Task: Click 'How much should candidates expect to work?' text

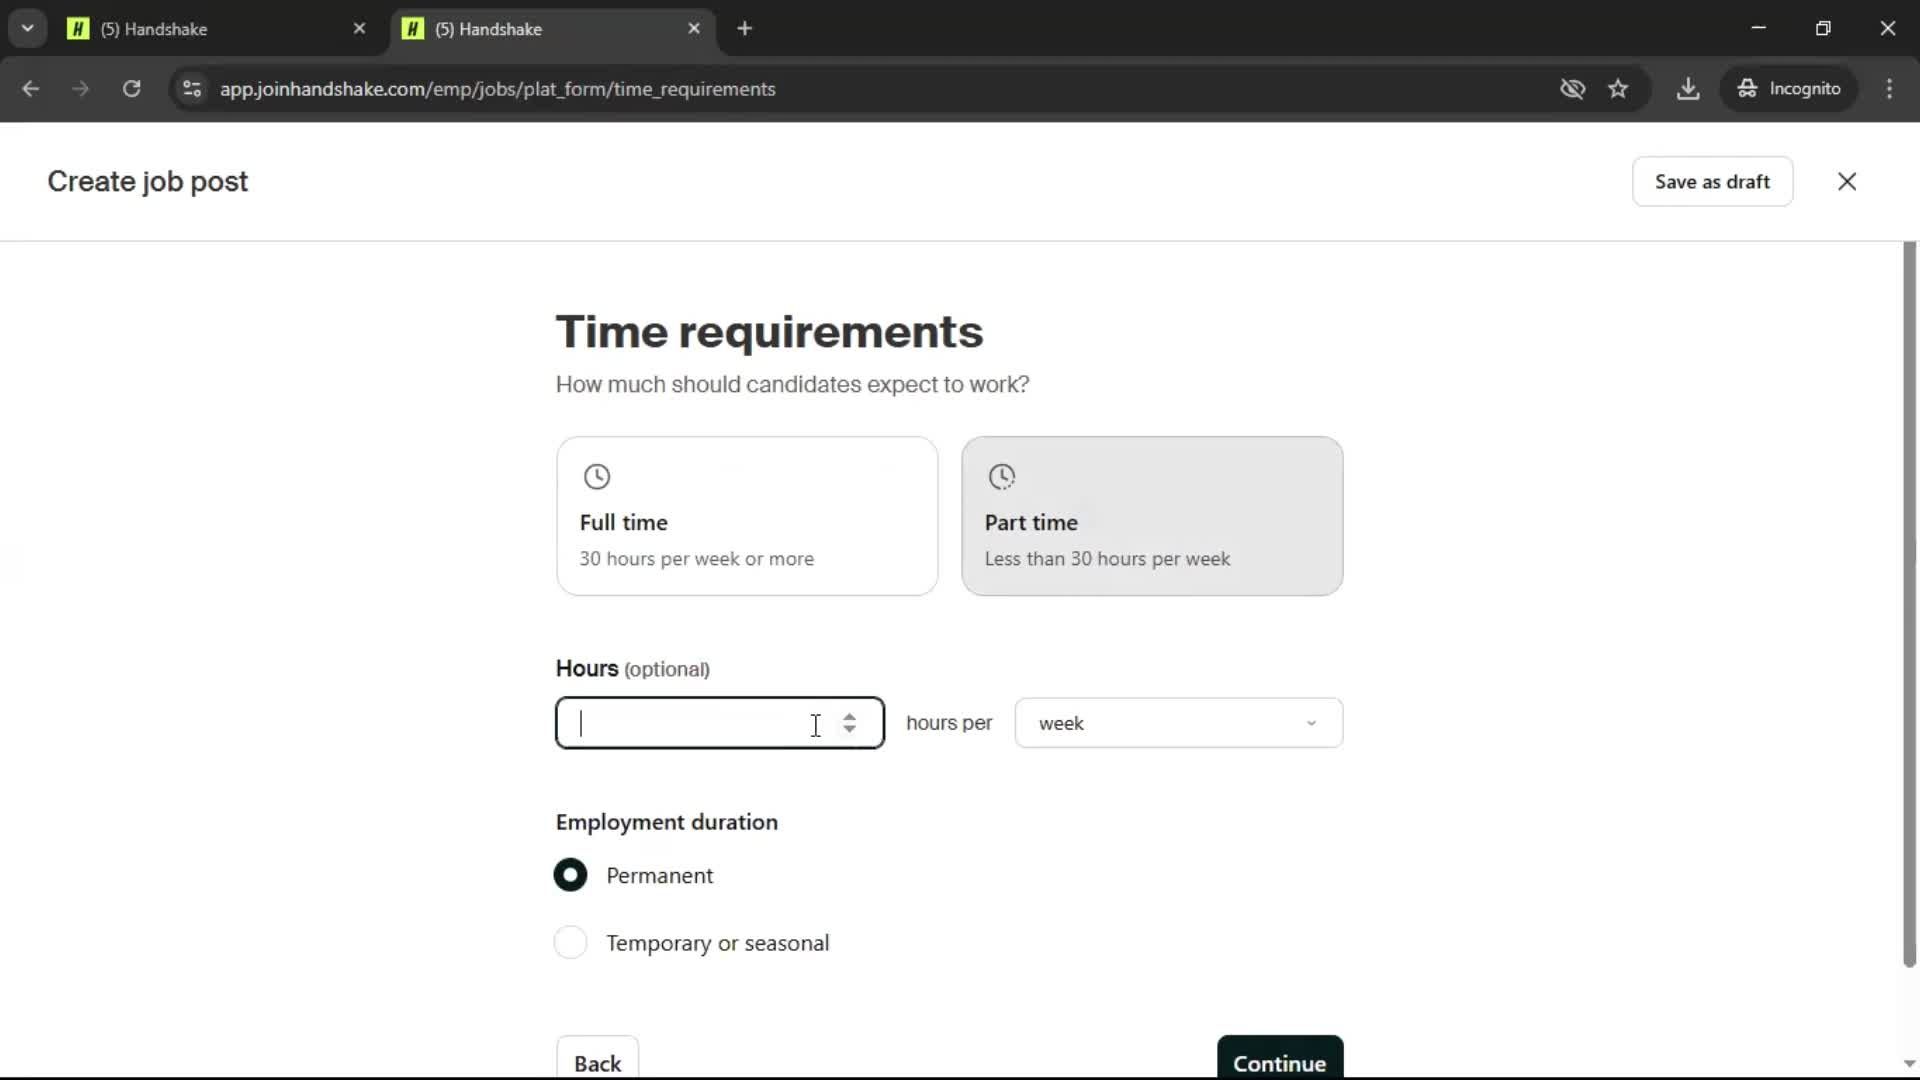Action: (x=792, y=385)
